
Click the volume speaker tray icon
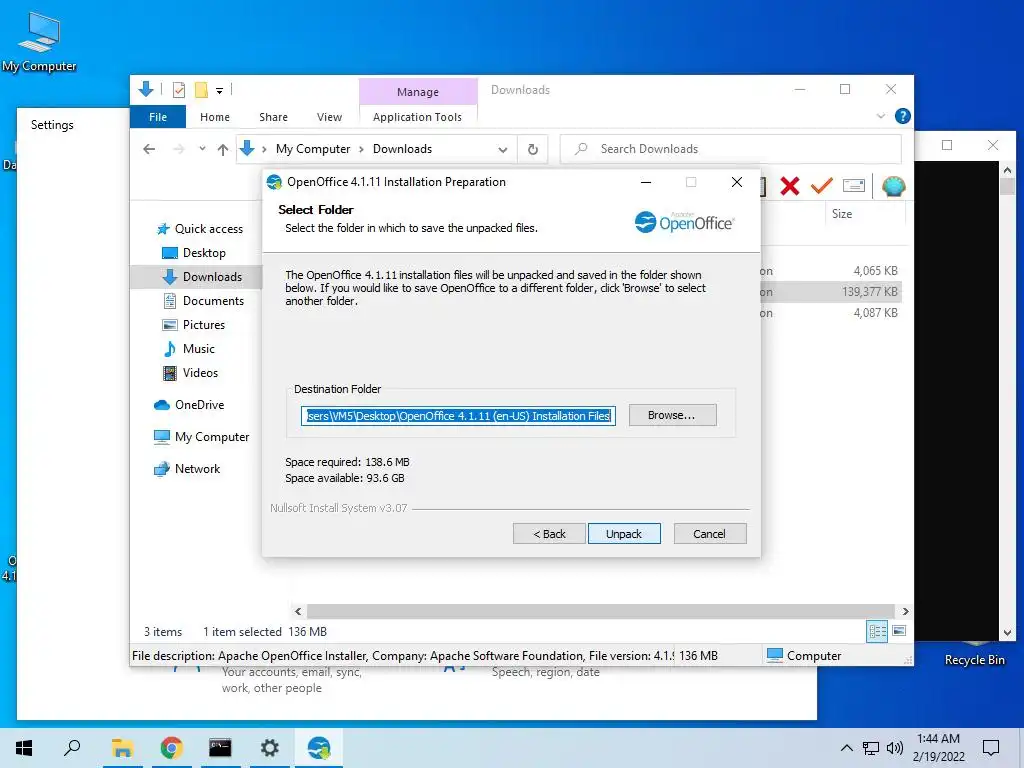(895, 748)
